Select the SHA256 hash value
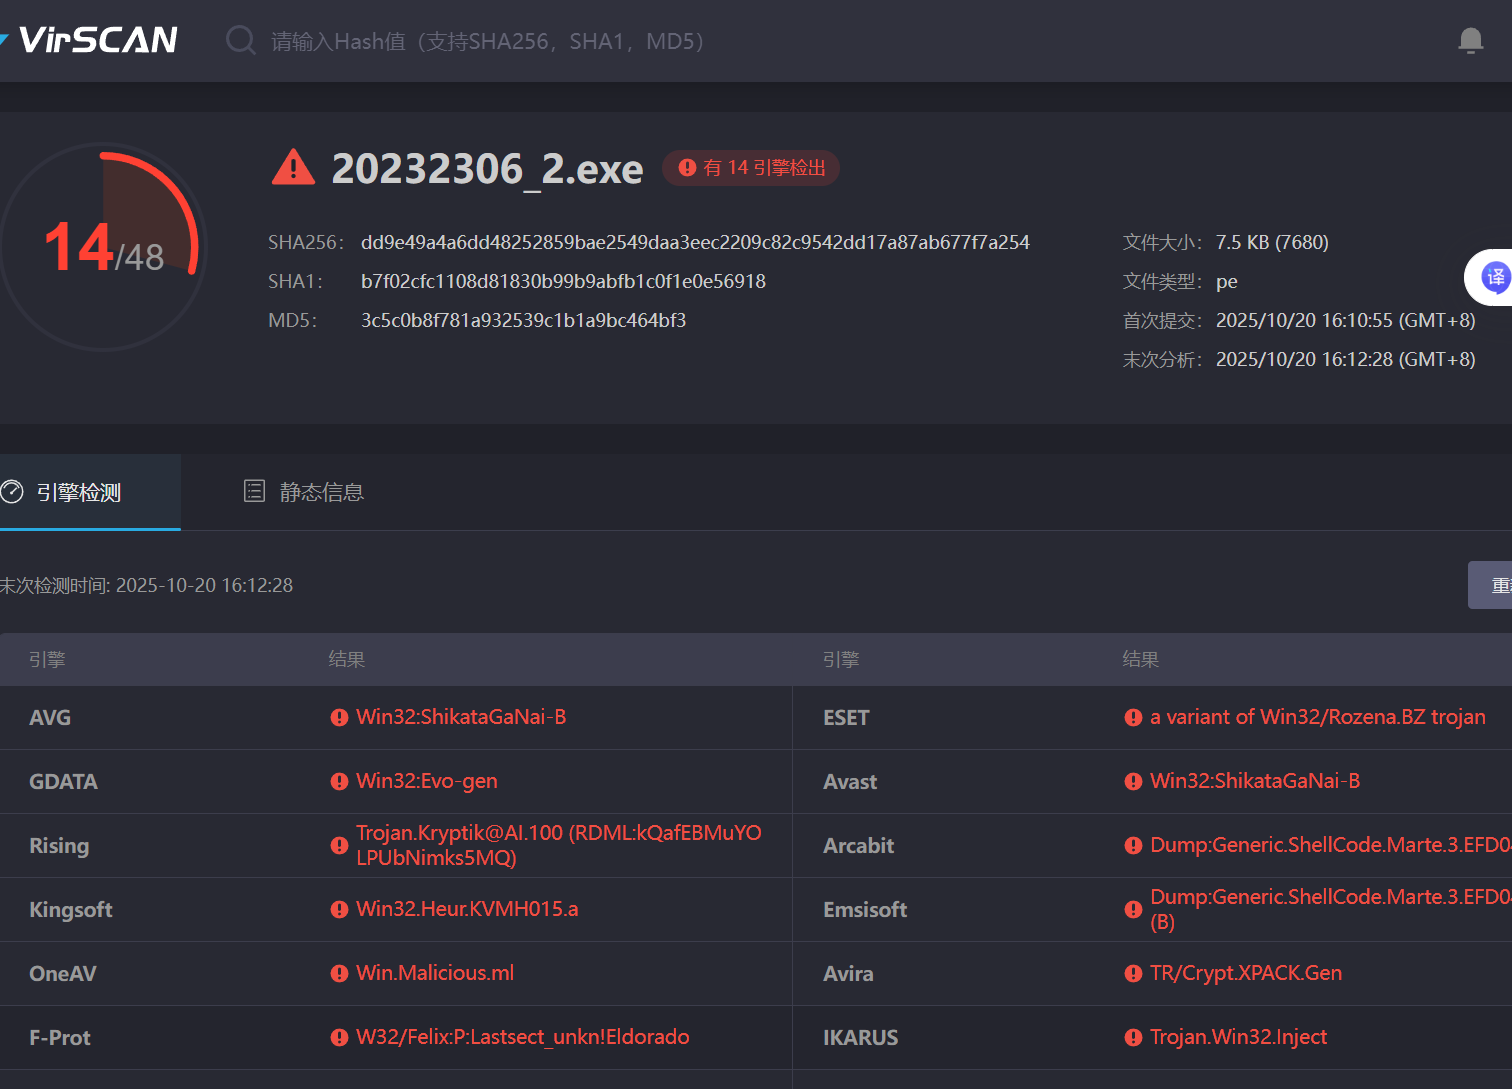 pos(695,242)
